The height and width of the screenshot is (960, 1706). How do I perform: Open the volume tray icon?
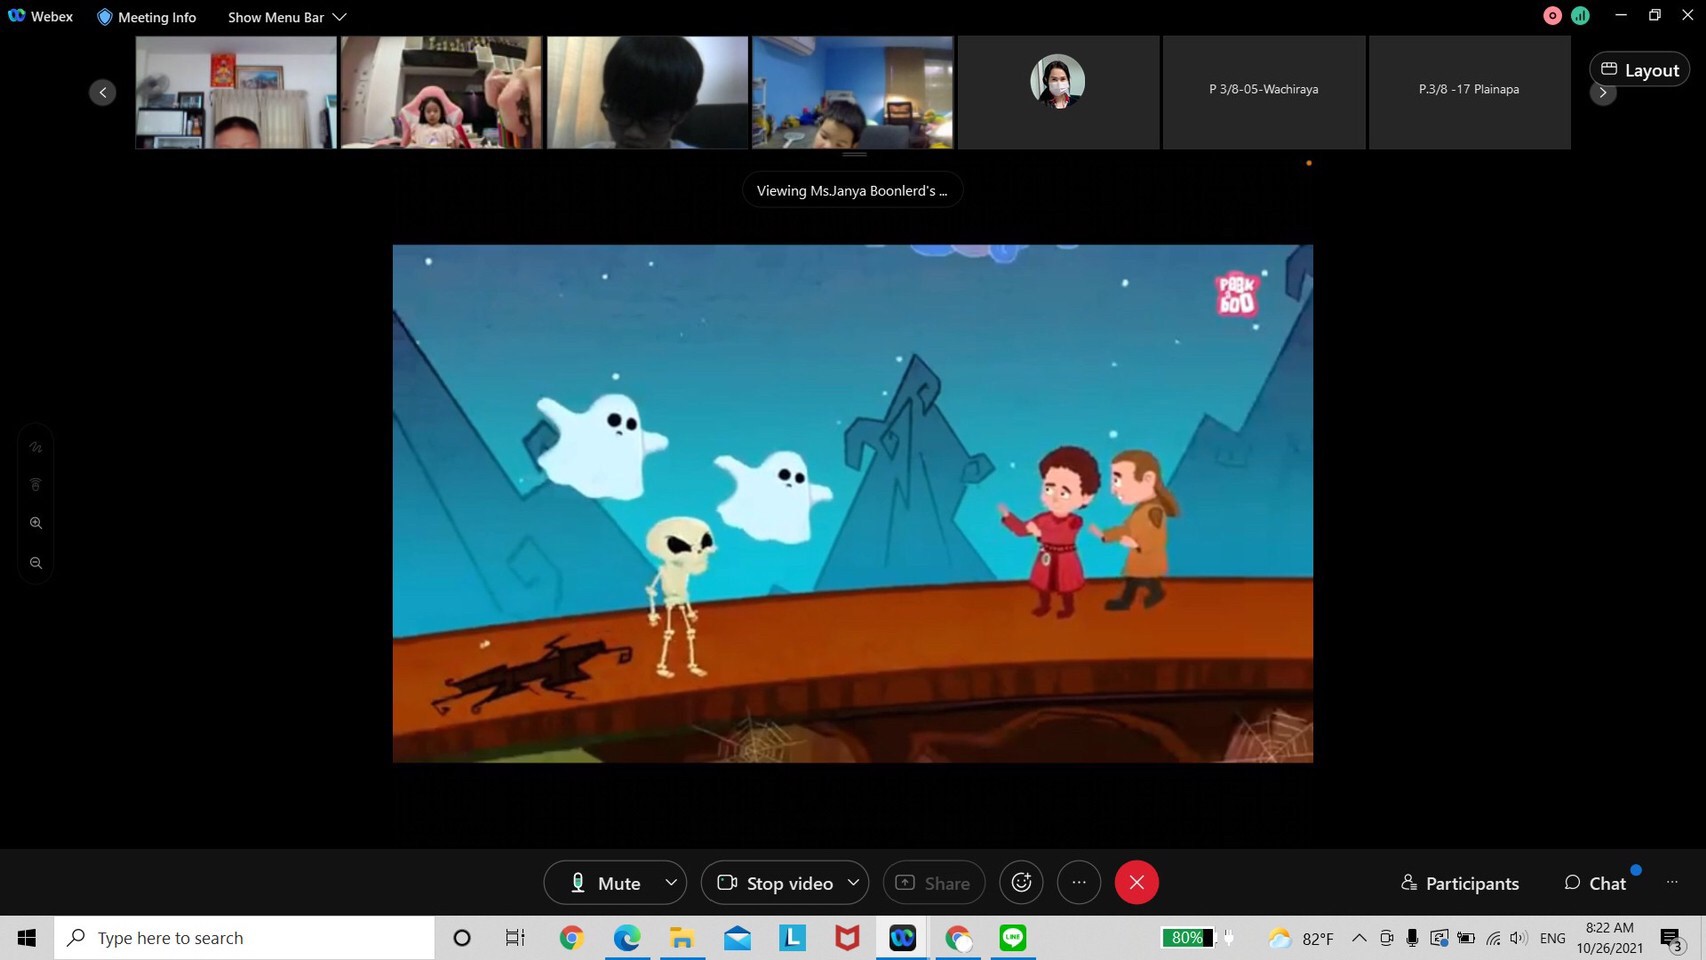pos(1519,938)
